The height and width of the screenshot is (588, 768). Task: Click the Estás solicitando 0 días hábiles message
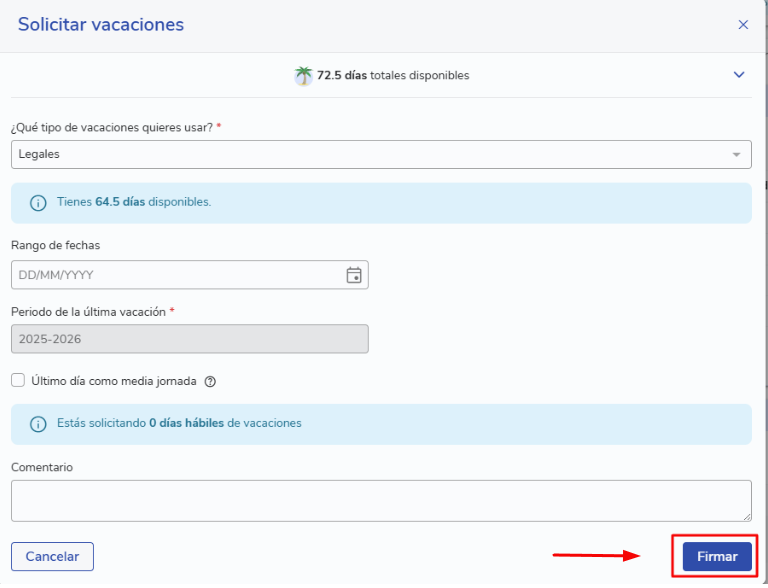pos(179,423)
